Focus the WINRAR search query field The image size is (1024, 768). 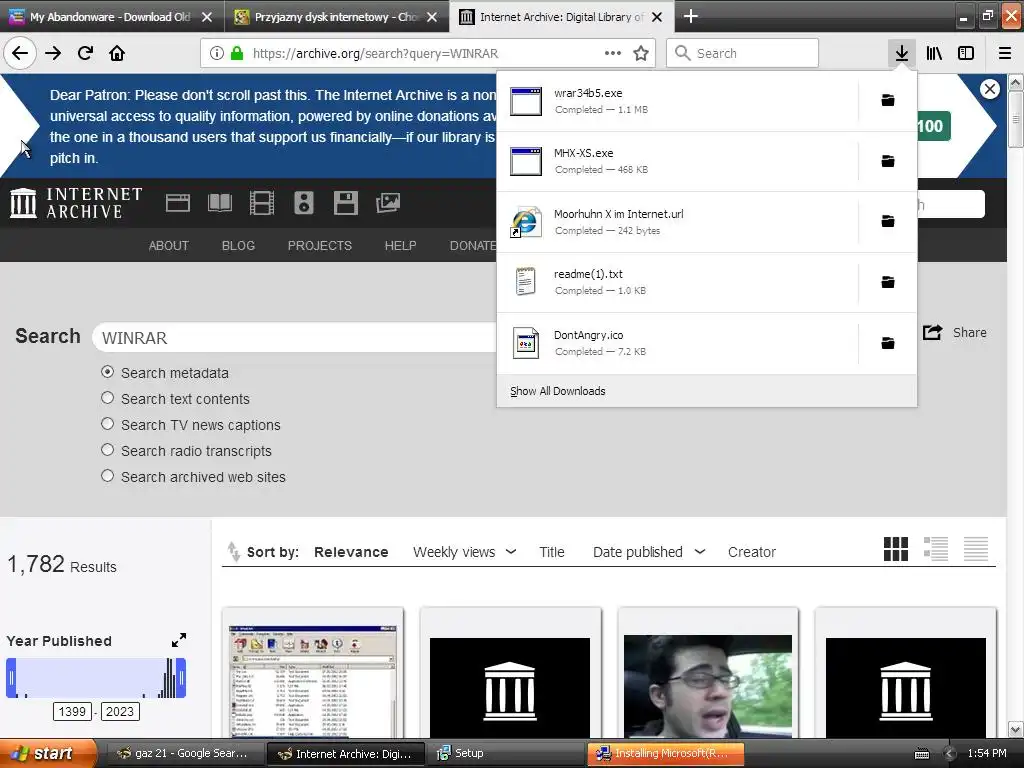pos(297,338)
